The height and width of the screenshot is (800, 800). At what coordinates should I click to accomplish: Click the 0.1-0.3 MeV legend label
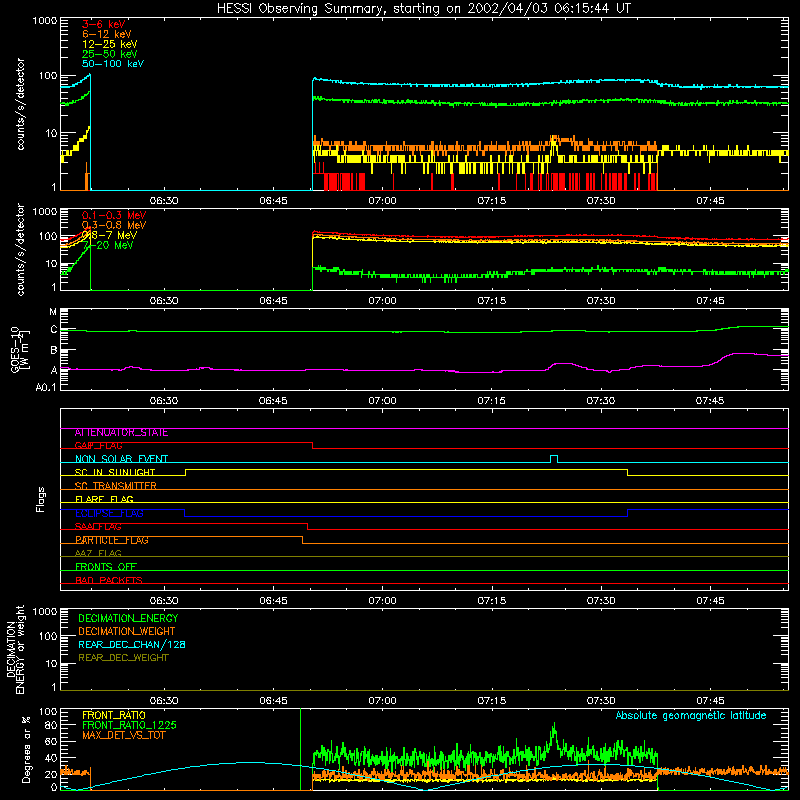(x=114, y=215)
